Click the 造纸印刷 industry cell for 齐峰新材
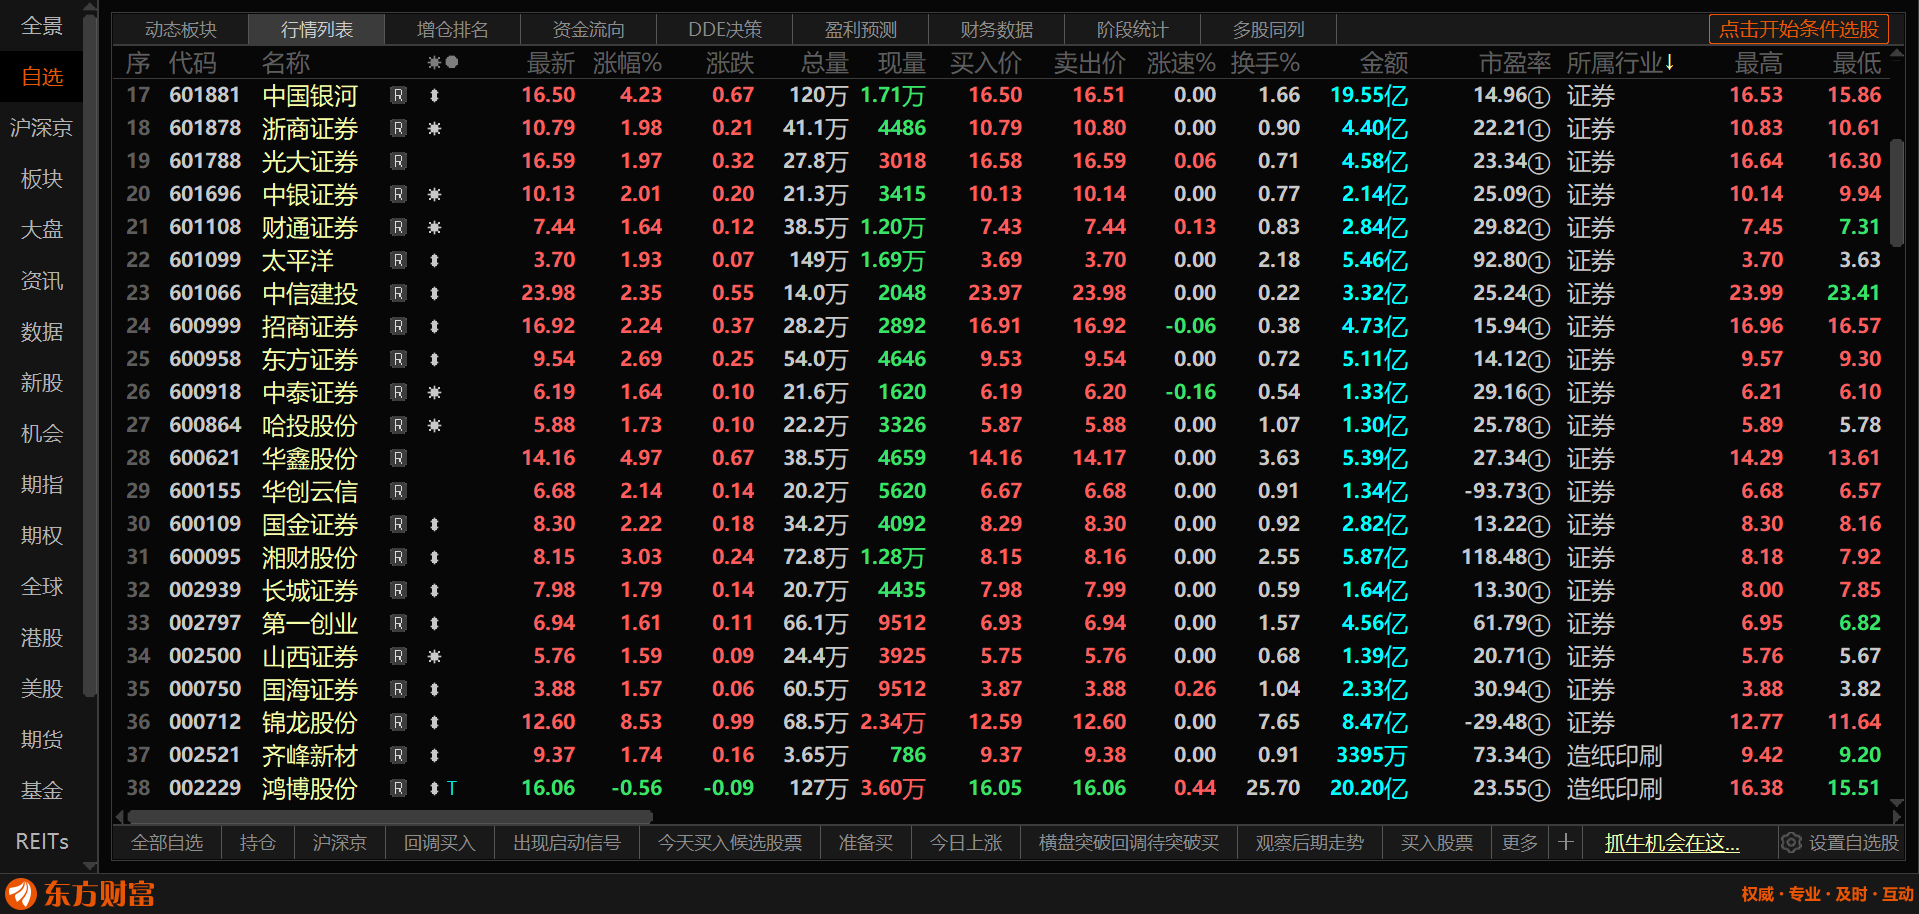Image resolution: width=1919 pixels, height=914 pixels. tap(1614, 756)
